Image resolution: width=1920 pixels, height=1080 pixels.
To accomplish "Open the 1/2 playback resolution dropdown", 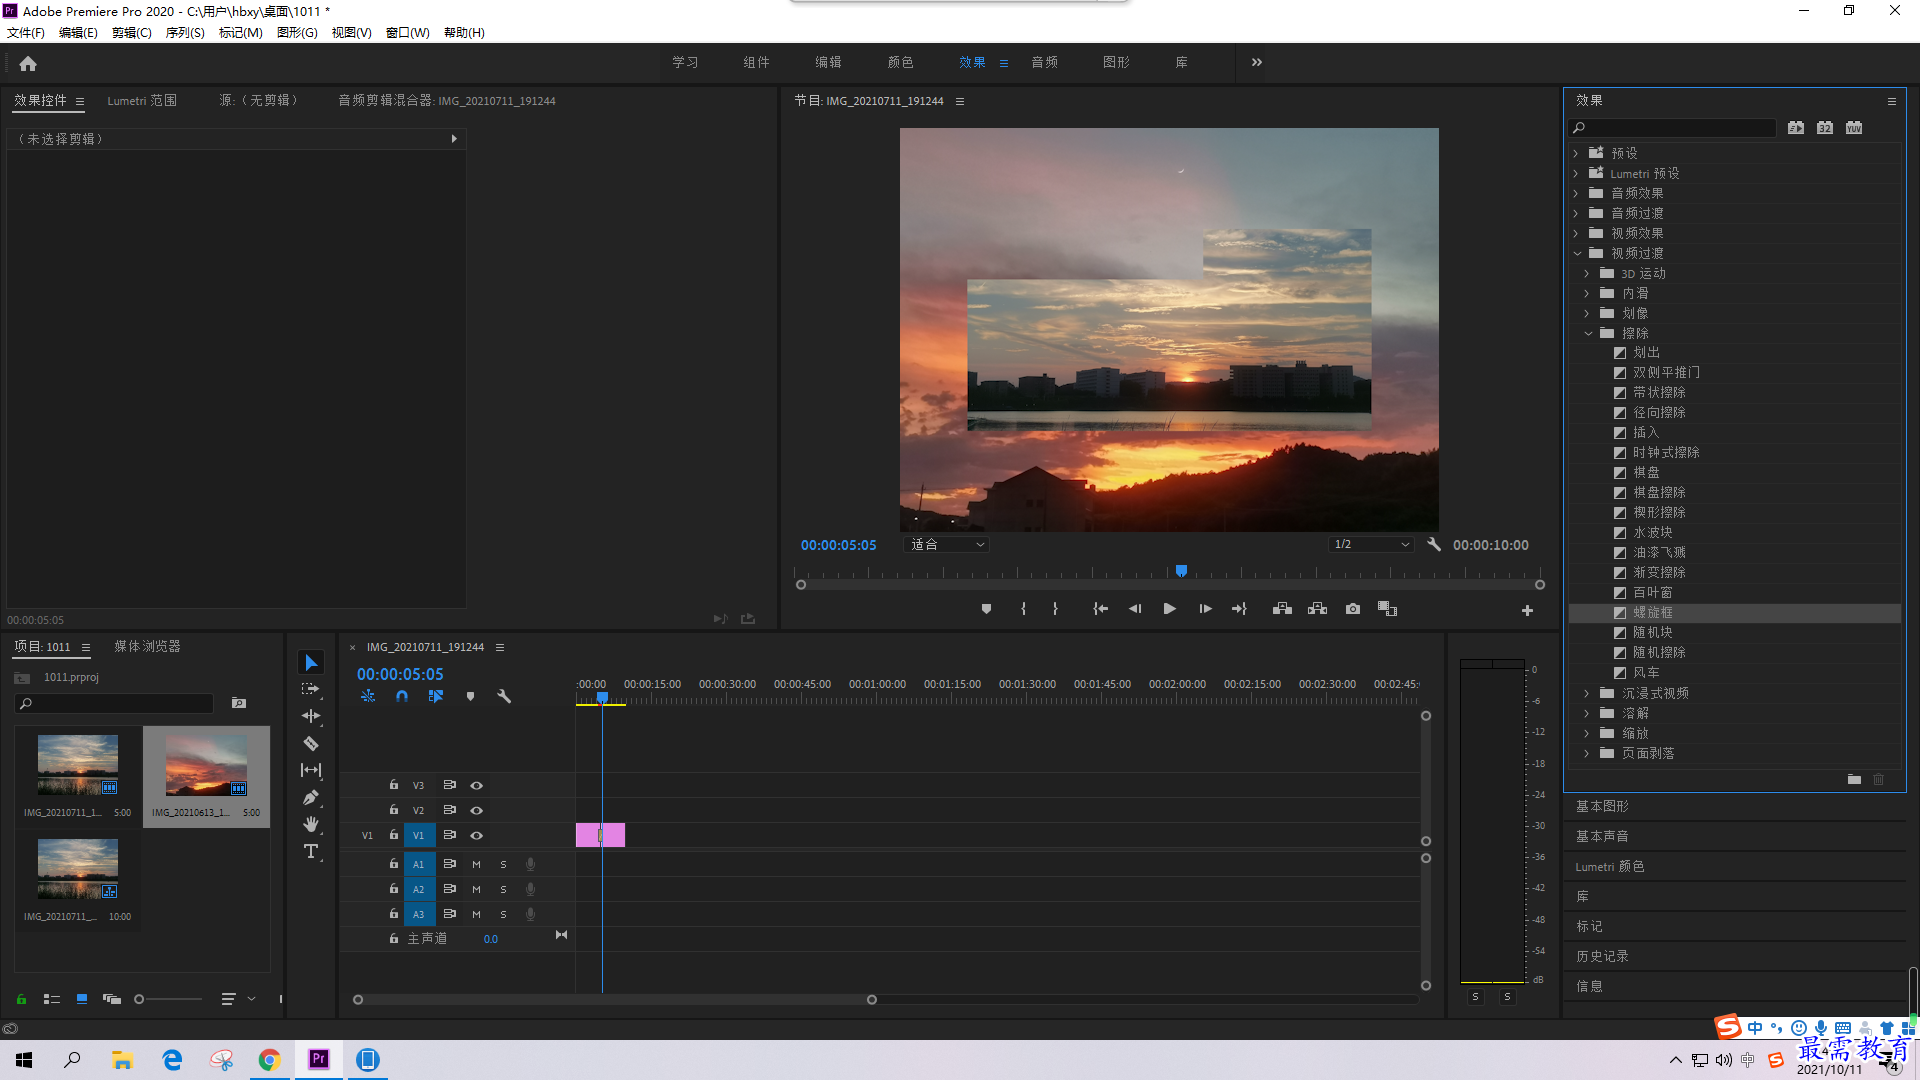I will pos(1371,545).
